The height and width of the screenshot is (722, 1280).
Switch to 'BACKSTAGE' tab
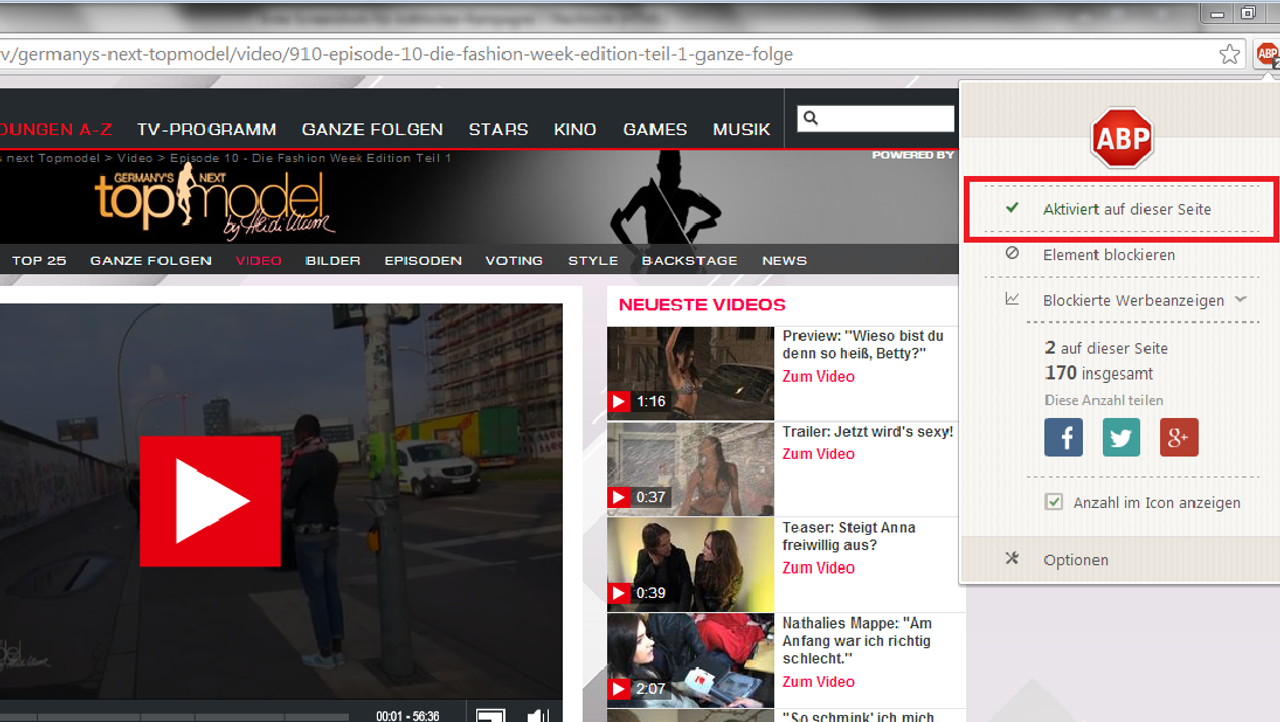690,260
